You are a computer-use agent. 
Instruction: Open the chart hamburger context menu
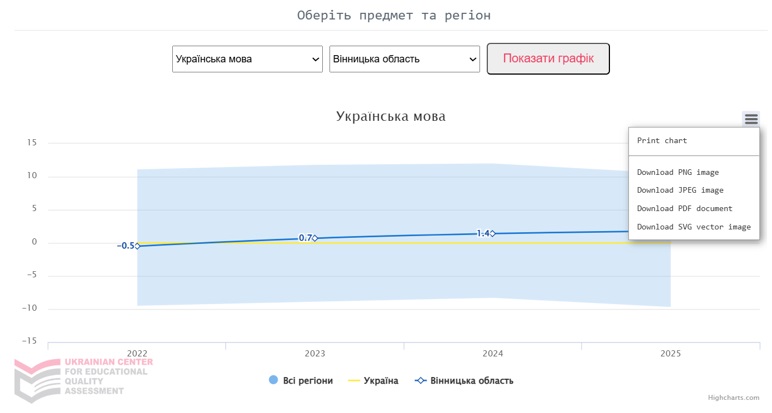click(x=751, y=119)
